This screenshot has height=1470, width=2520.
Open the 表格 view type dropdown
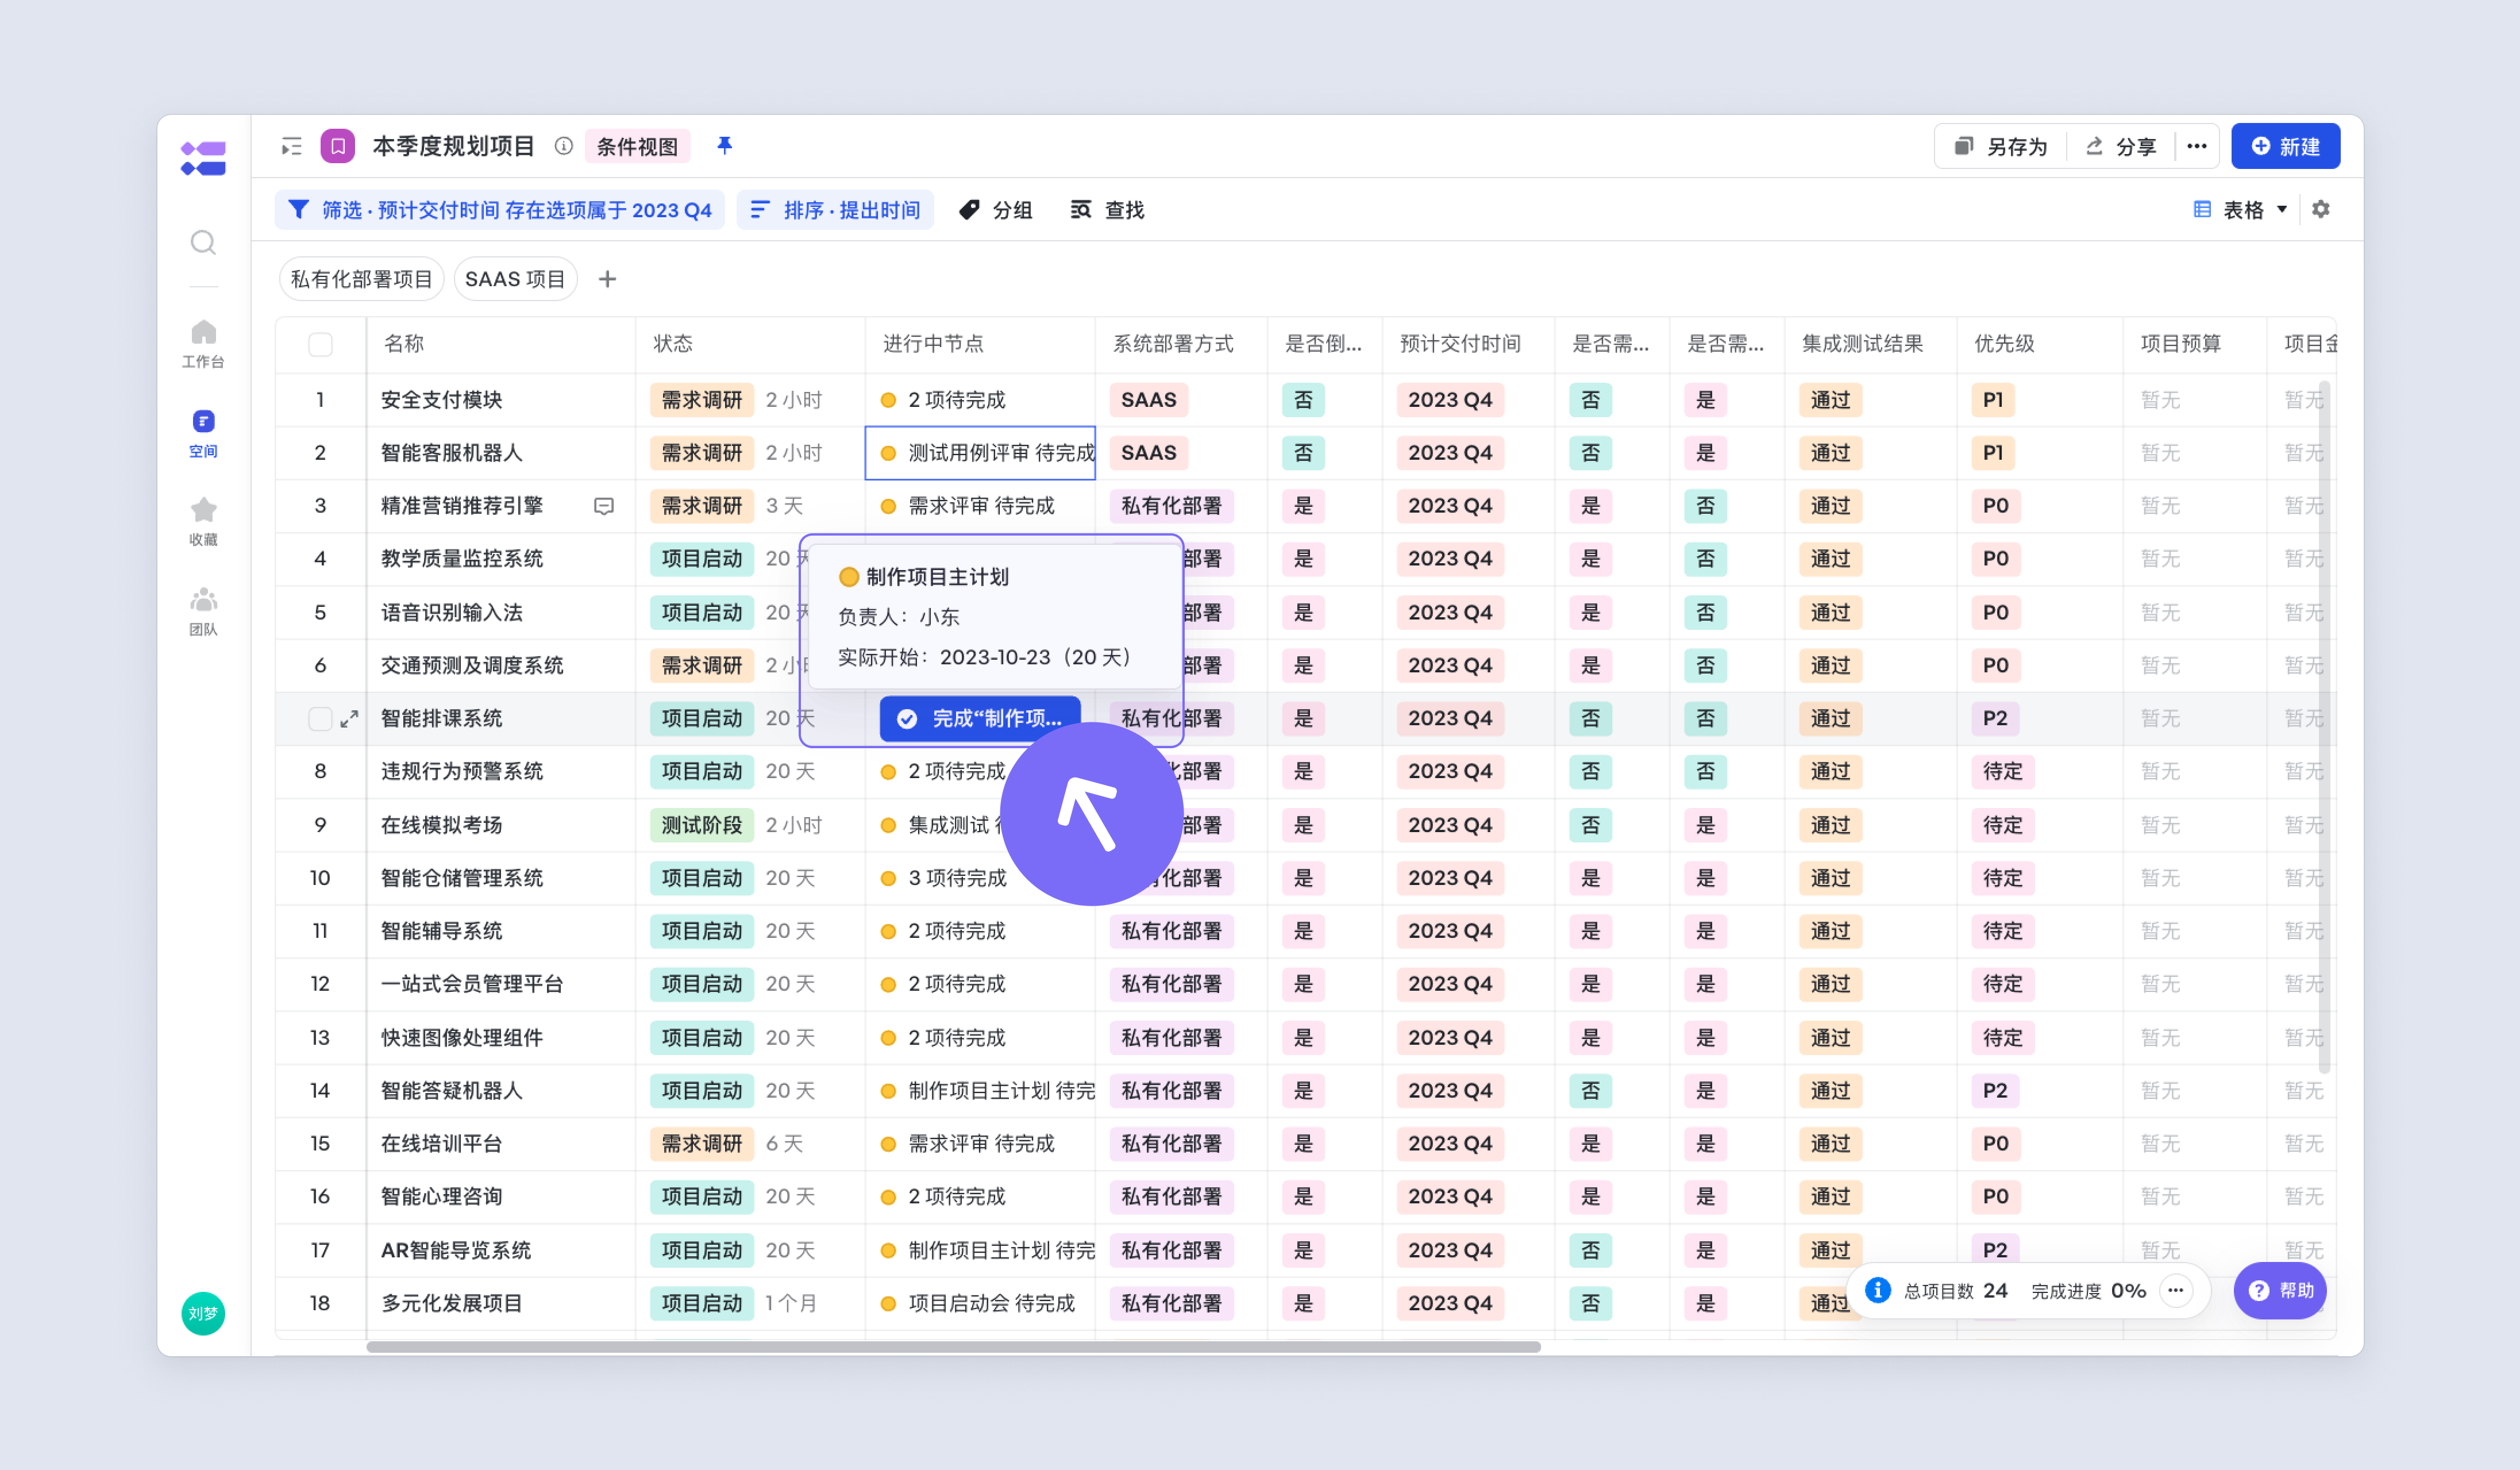2240,209
